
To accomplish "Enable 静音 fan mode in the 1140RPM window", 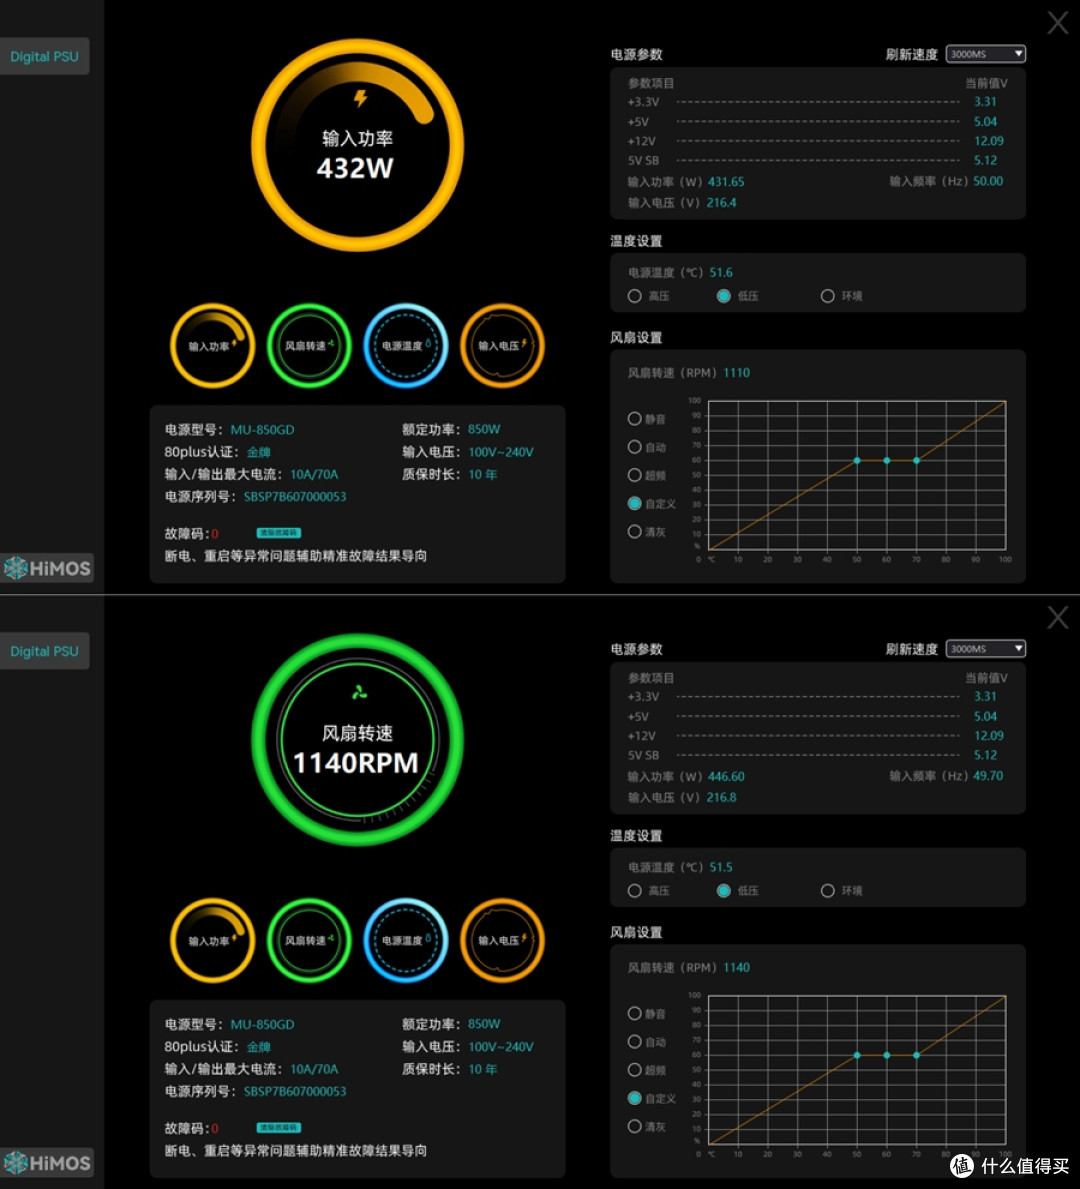I will click(x=635, y=1013).
